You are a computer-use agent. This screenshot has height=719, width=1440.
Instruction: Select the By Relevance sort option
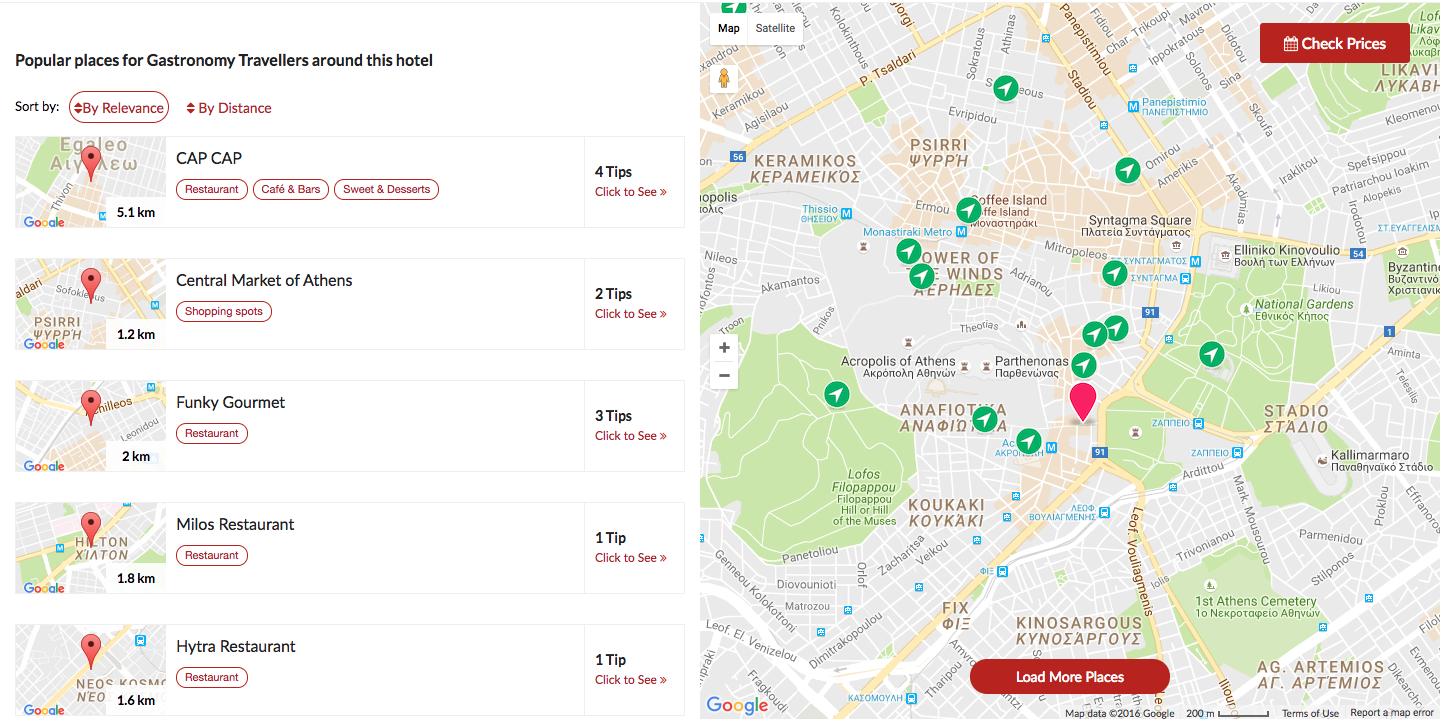click(x=119, y=107)
